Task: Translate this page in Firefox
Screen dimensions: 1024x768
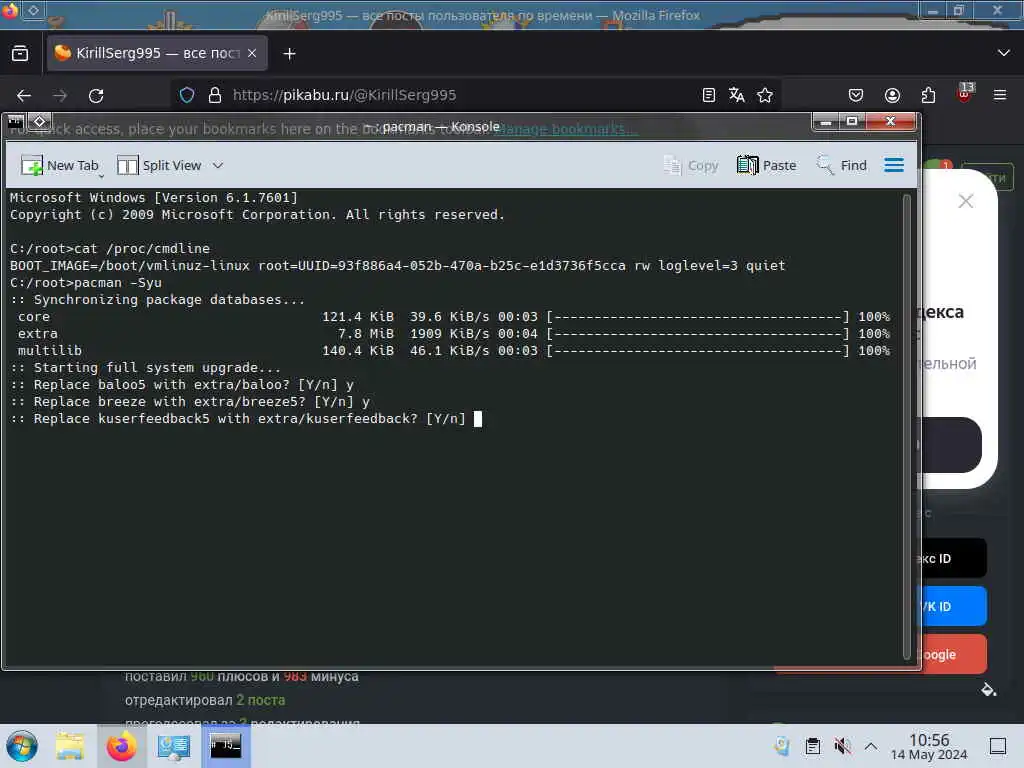Action: 737,95
